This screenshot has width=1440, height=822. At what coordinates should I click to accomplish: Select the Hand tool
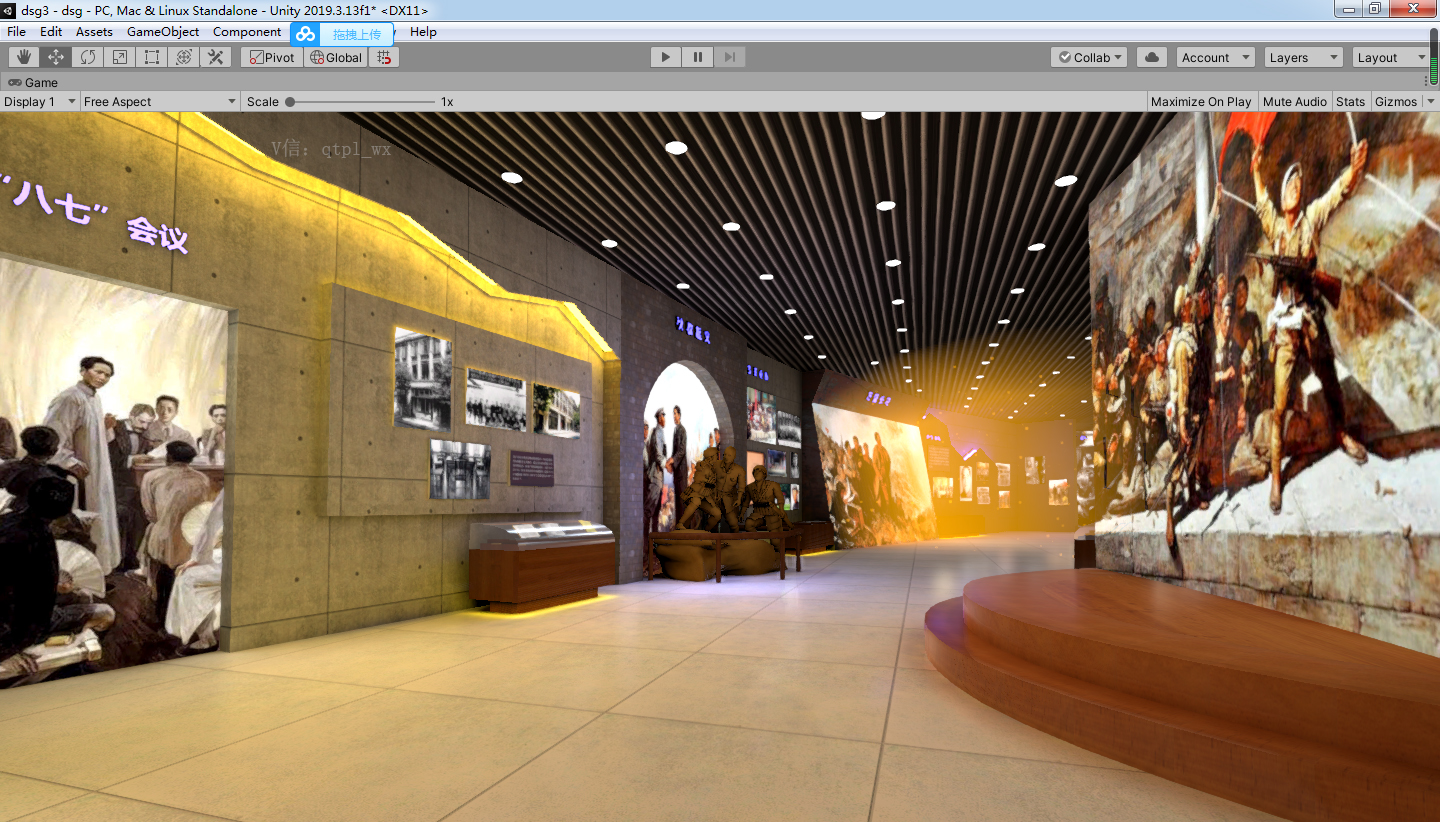(x=24, y=57)
